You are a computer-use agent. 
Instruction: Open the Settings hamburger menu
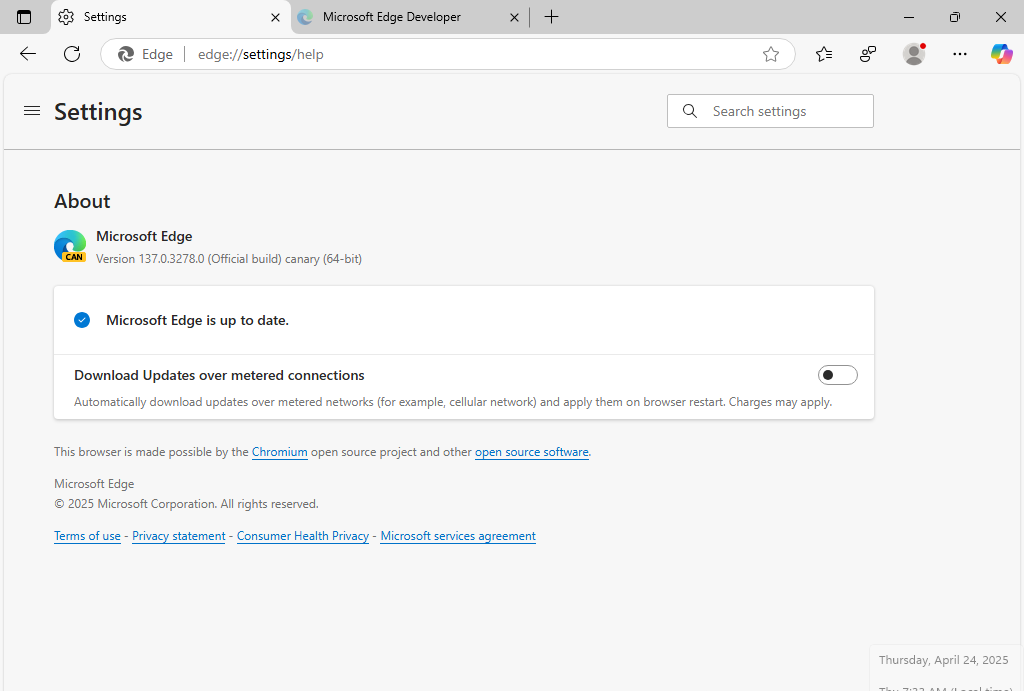tap(32, 111)
